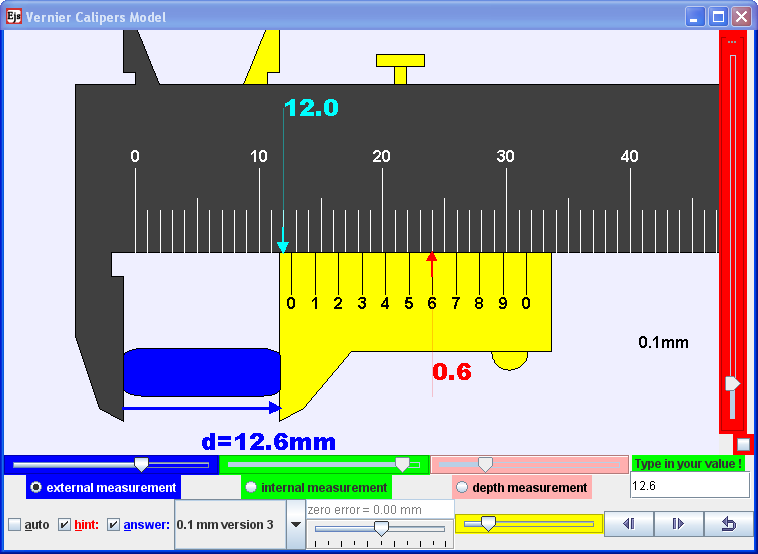Click the blue external measurement slider thumb

141,465
